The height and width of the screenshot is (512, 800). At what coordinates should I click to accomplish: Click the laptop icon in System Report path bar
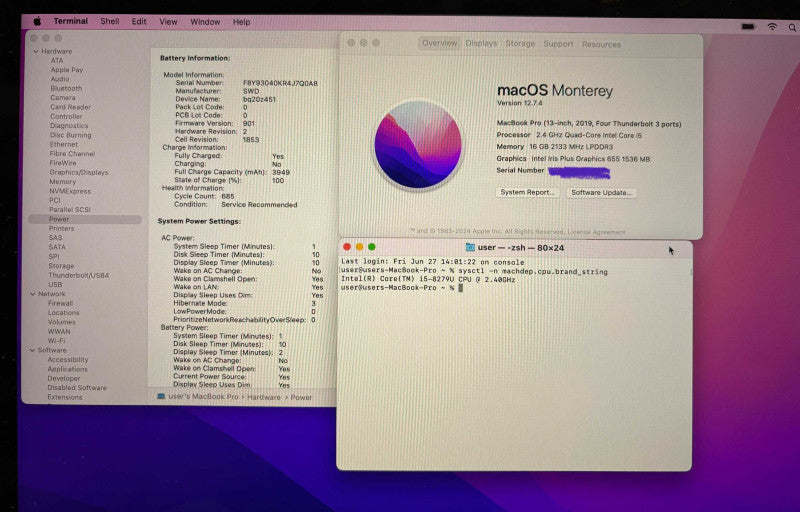[161, 396]
